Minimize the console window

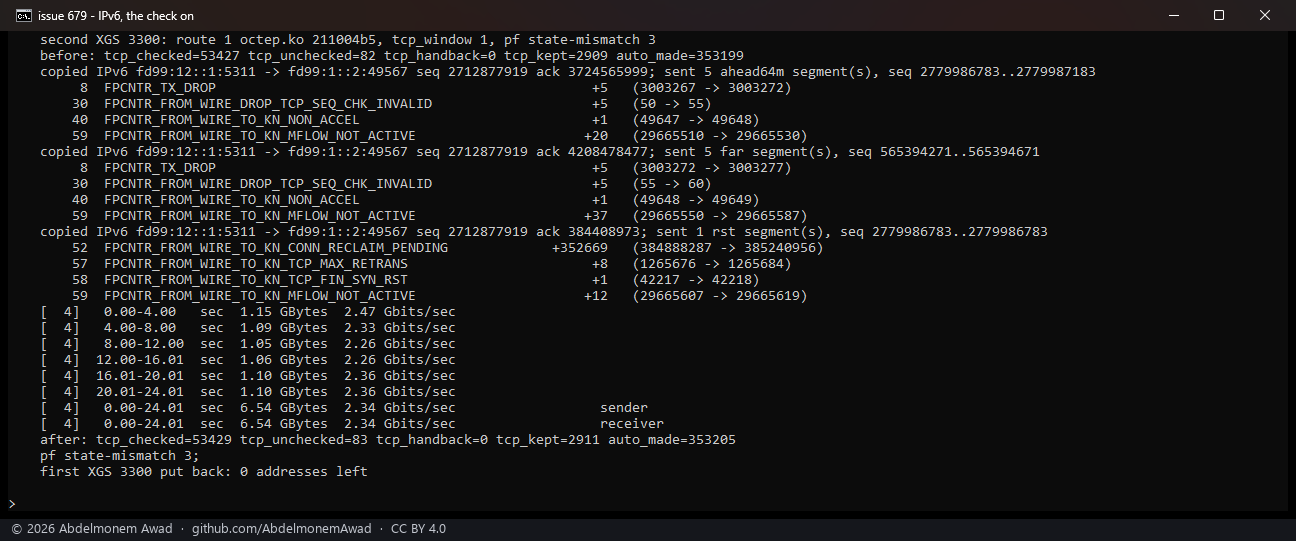coord(1173,15)
